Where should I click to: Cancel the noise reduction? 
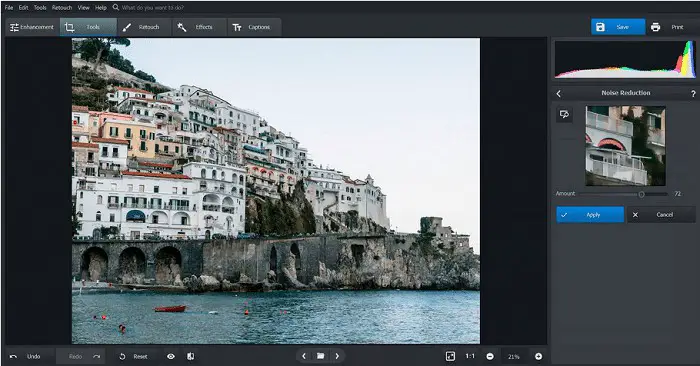pyautogui.click(x=661, y=215)
